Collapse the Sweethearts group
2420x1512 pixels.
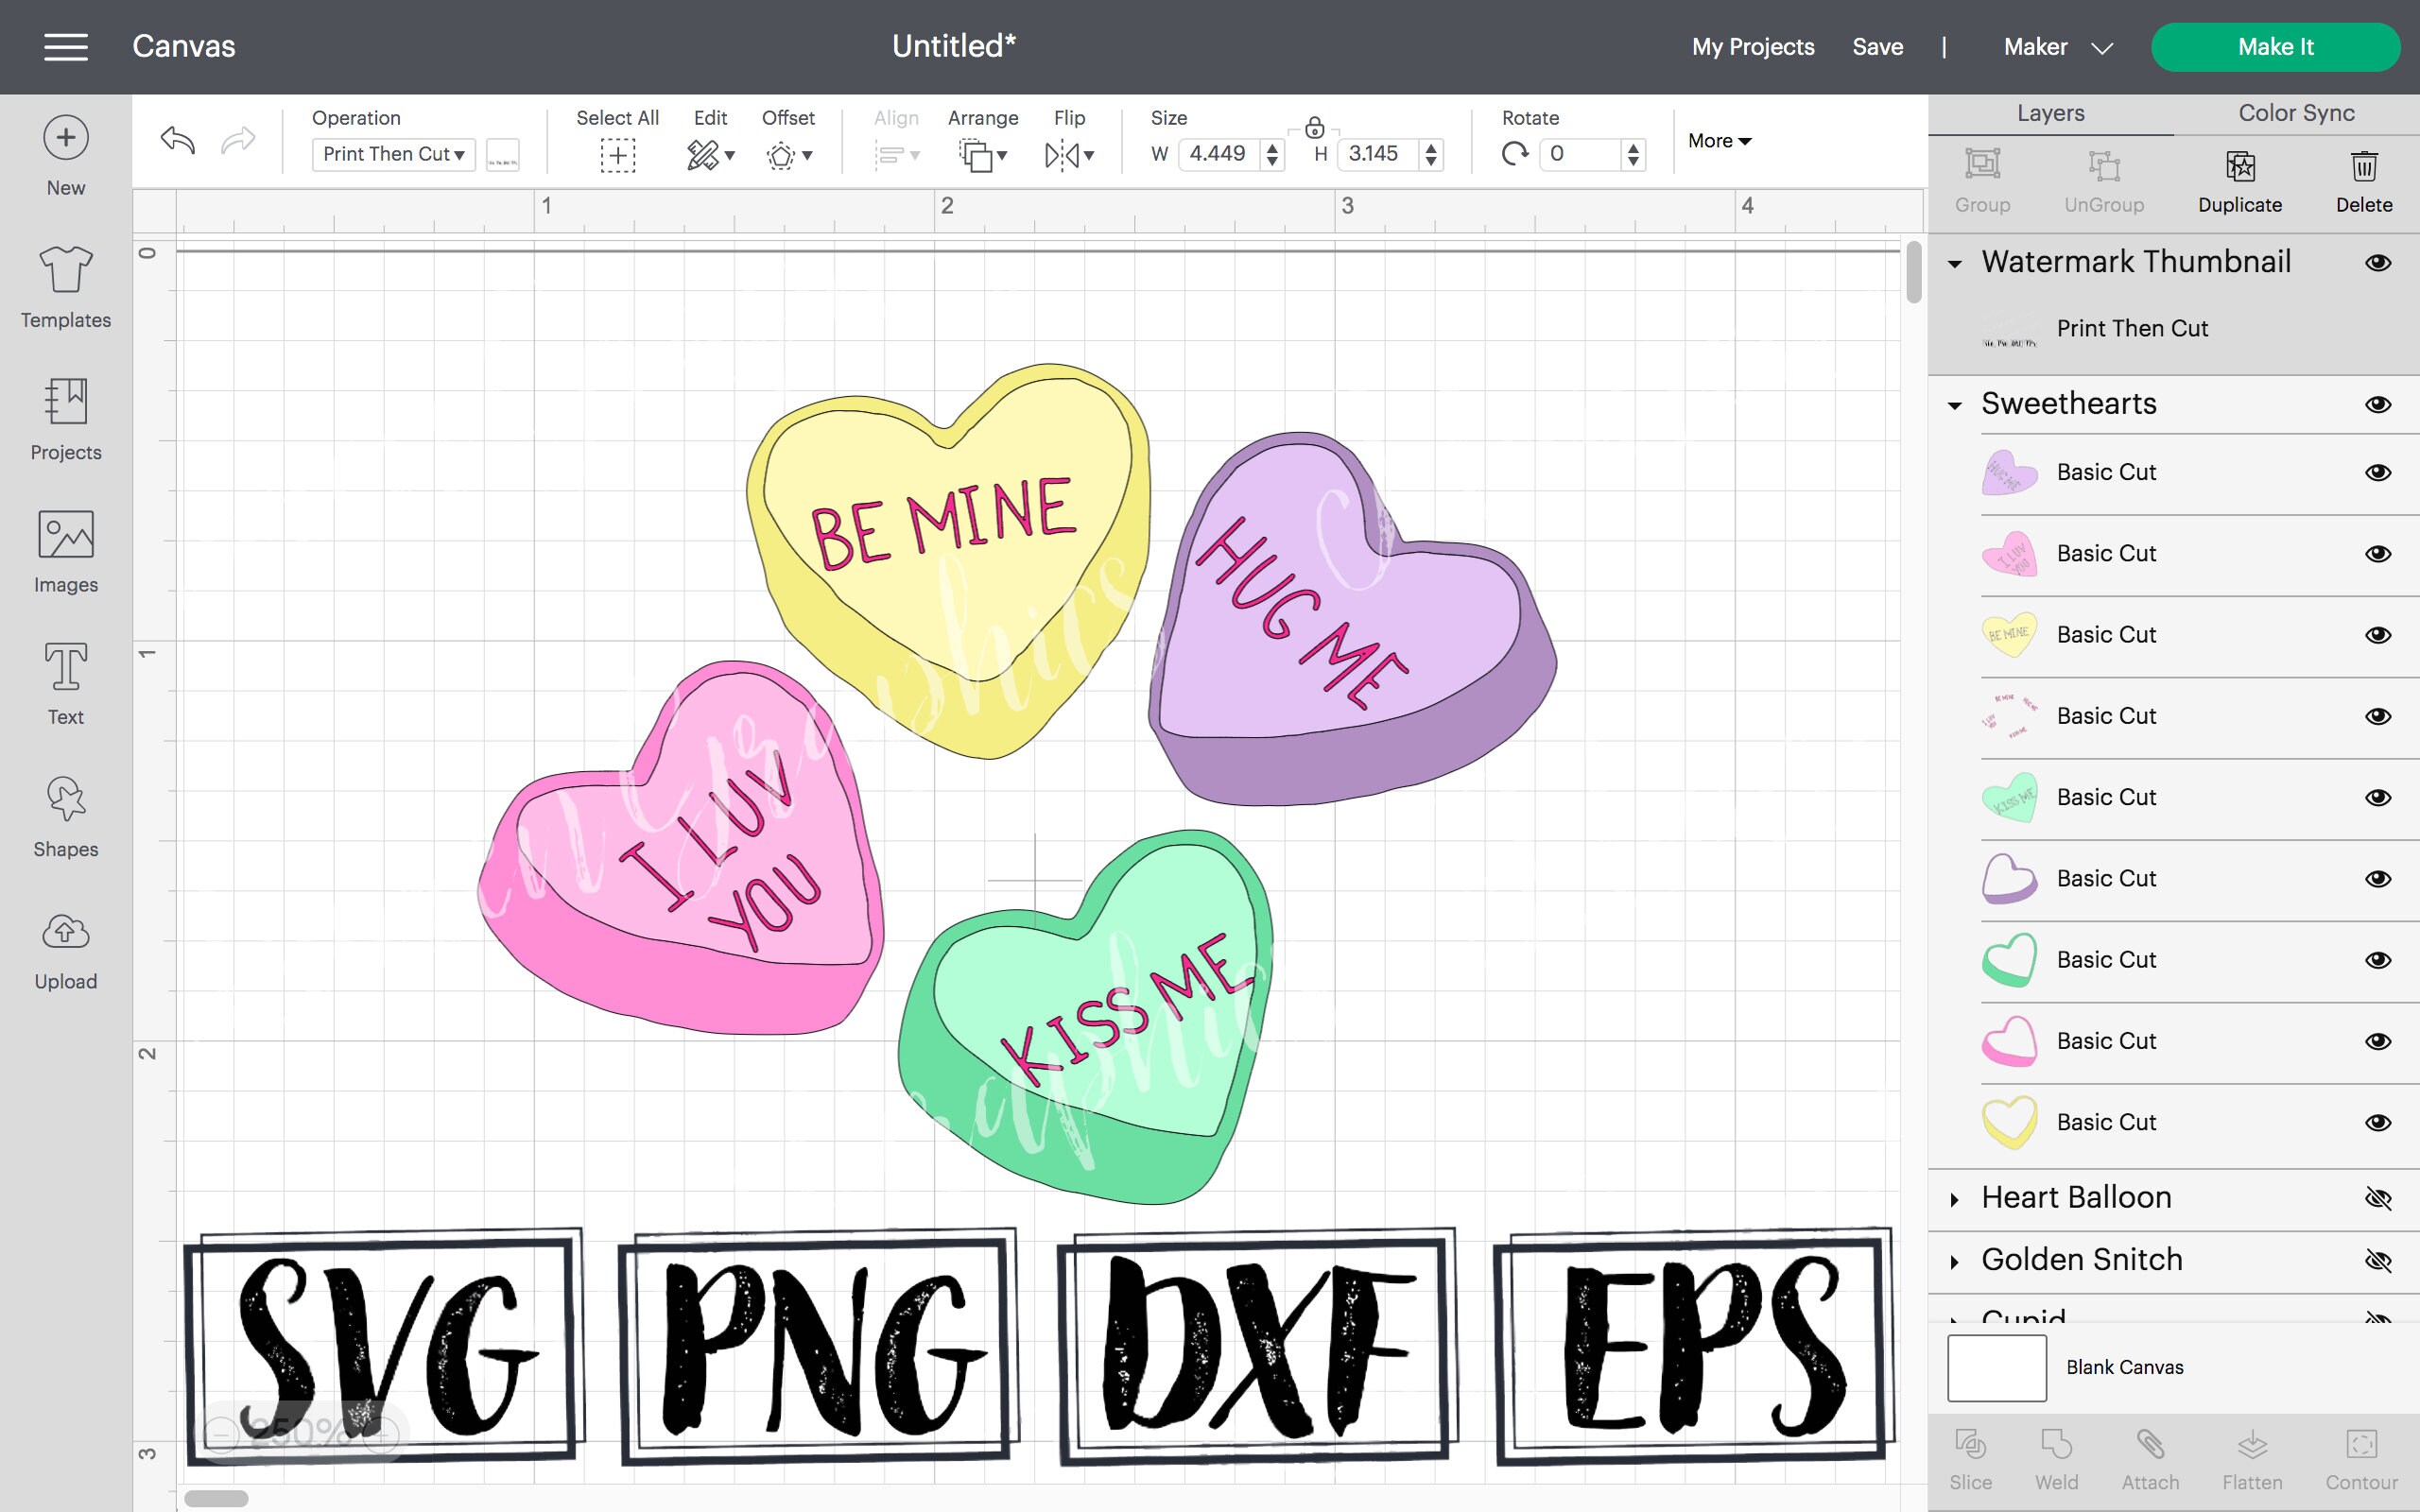pos(1954,404)
